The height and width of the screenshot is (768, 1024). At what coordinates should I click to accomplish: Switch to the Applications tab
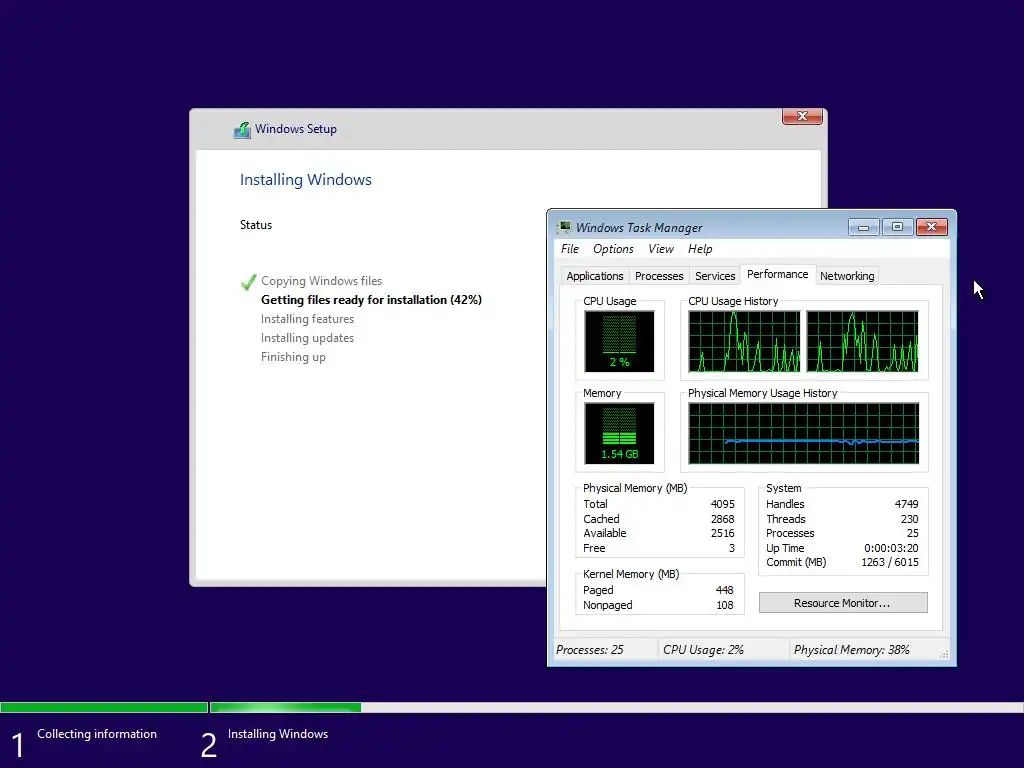[595, 276]
